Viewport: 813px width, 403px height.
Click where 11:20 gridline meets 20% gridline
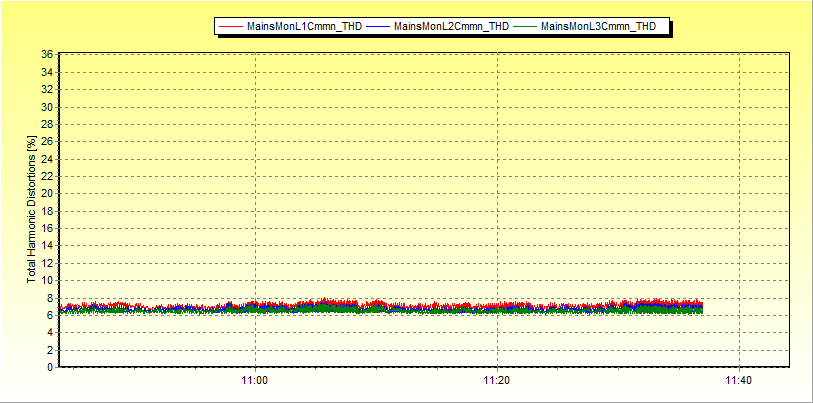tap(497, 194)
